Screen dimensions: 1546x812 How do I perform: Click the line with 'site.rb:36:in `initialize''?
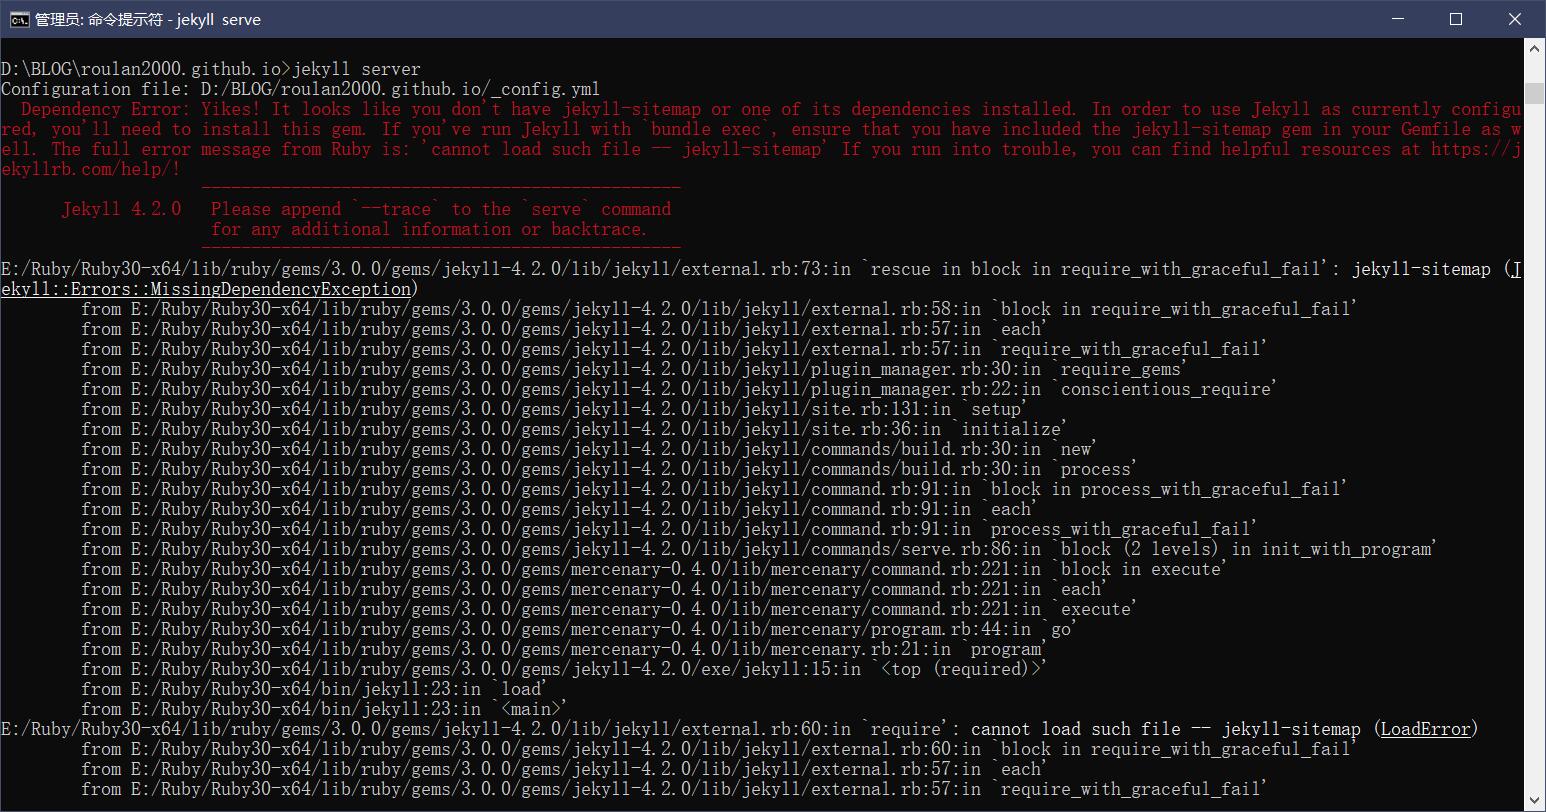click(574, 429)
